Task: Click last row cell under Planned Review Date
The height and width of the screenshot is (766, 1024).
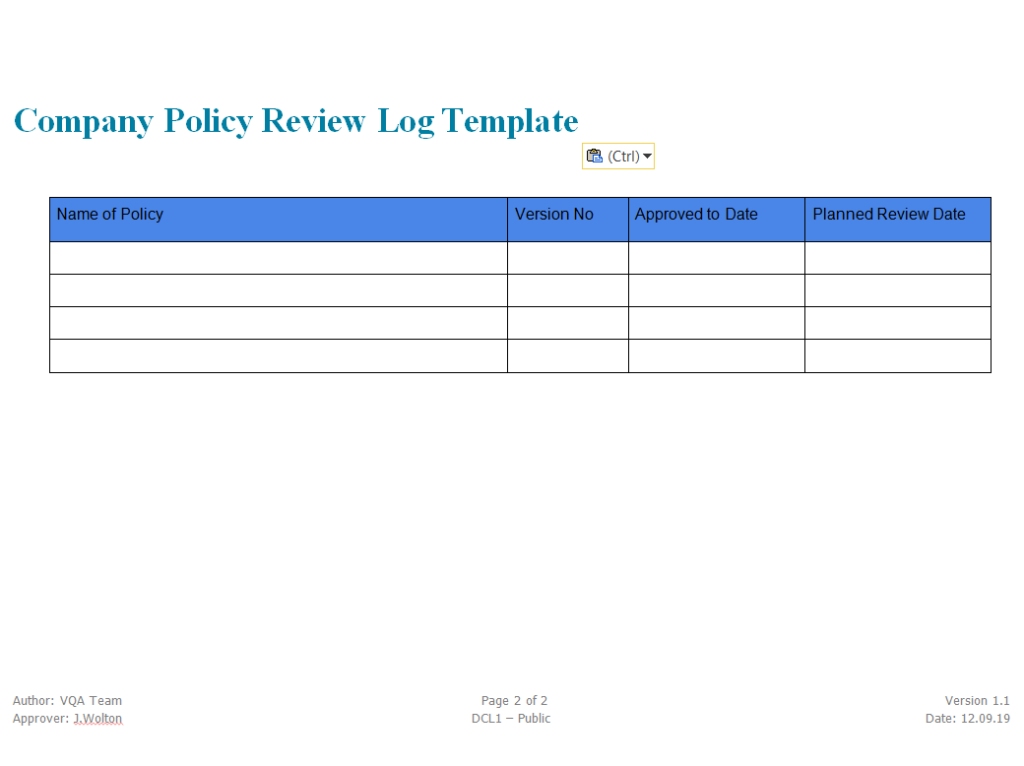Action: coord(897,356)
